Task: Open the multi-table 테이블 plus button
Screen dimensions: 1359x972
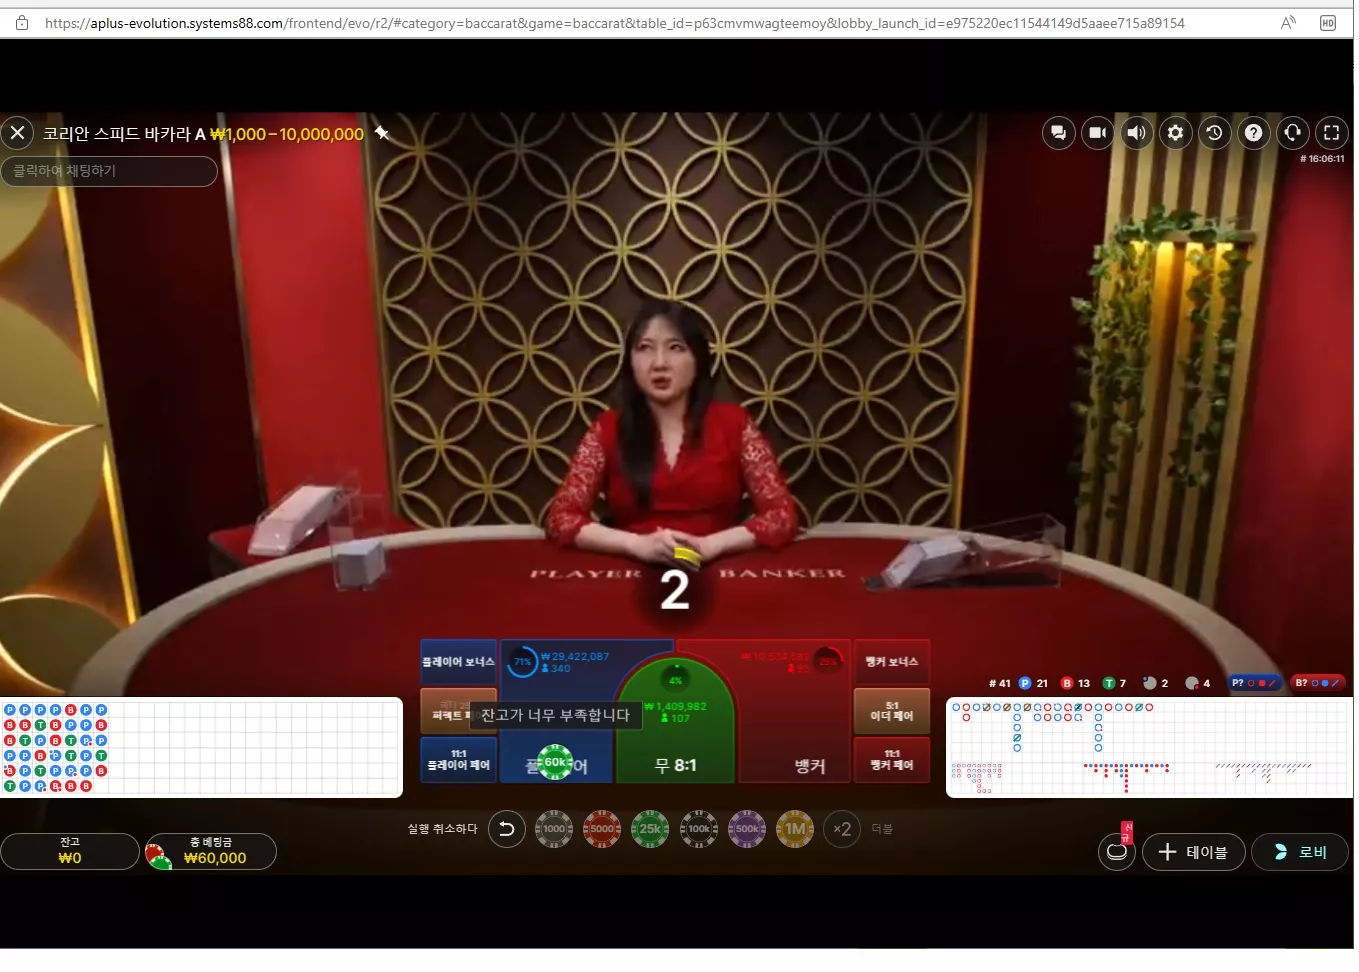Action: (1193, 852)
